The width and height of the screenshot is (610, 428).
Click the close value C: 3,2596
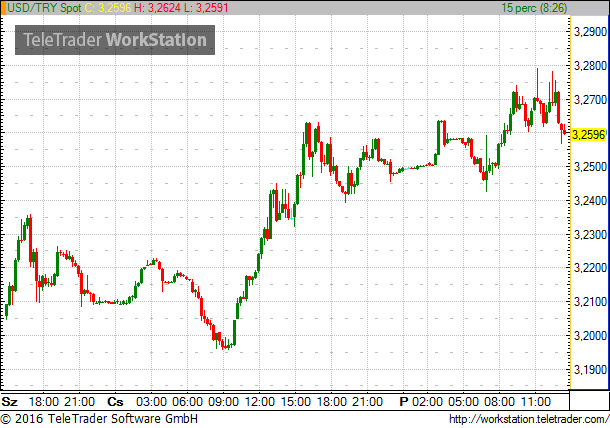[x=107, y=7]
